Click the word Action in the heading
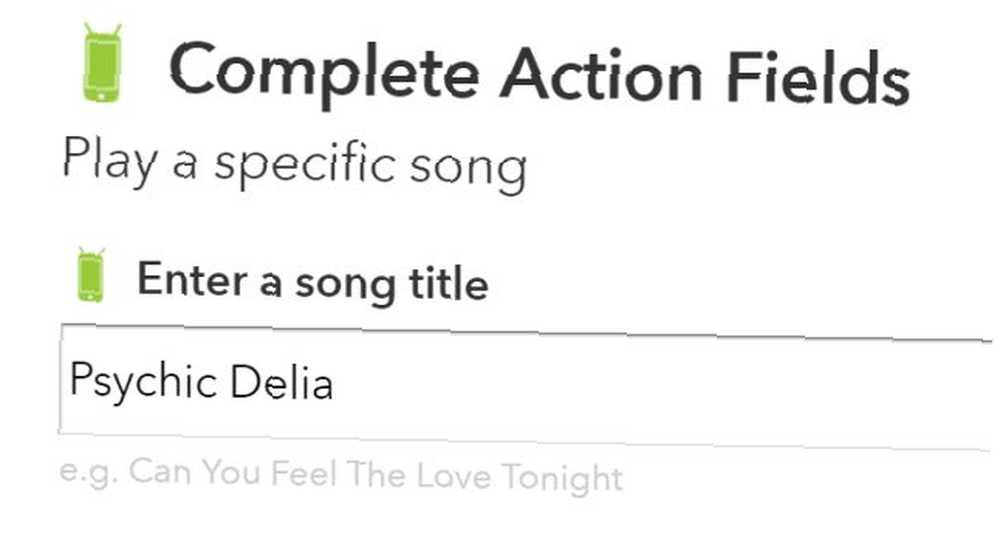The width and height of the screenshot is (1000, 537). 602,75
